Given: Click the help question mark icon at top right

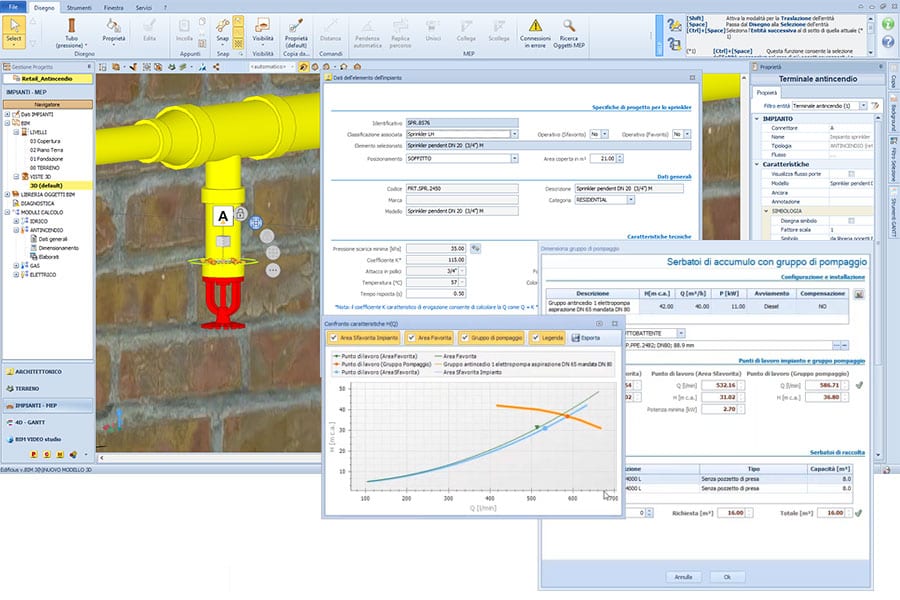Looking at the screenshot, I should pos(888,41).
